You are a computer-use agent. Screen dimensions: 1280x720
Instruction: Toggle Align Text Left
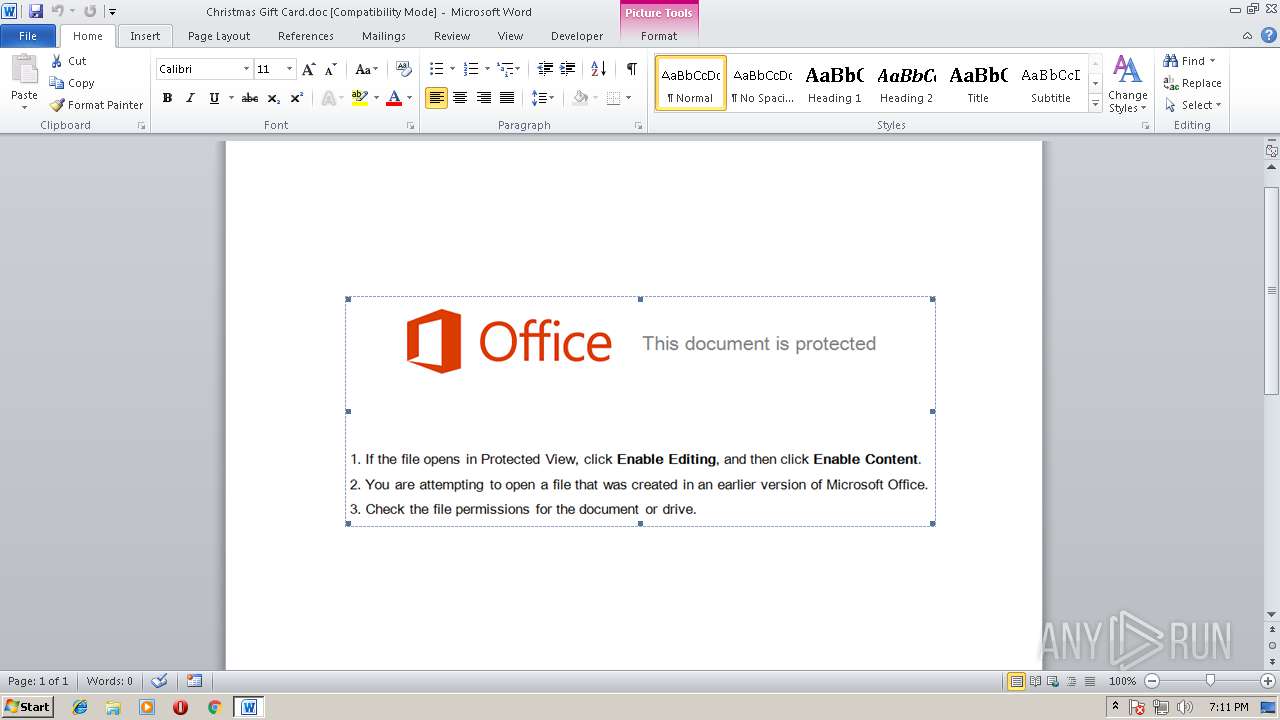point(436,98)
